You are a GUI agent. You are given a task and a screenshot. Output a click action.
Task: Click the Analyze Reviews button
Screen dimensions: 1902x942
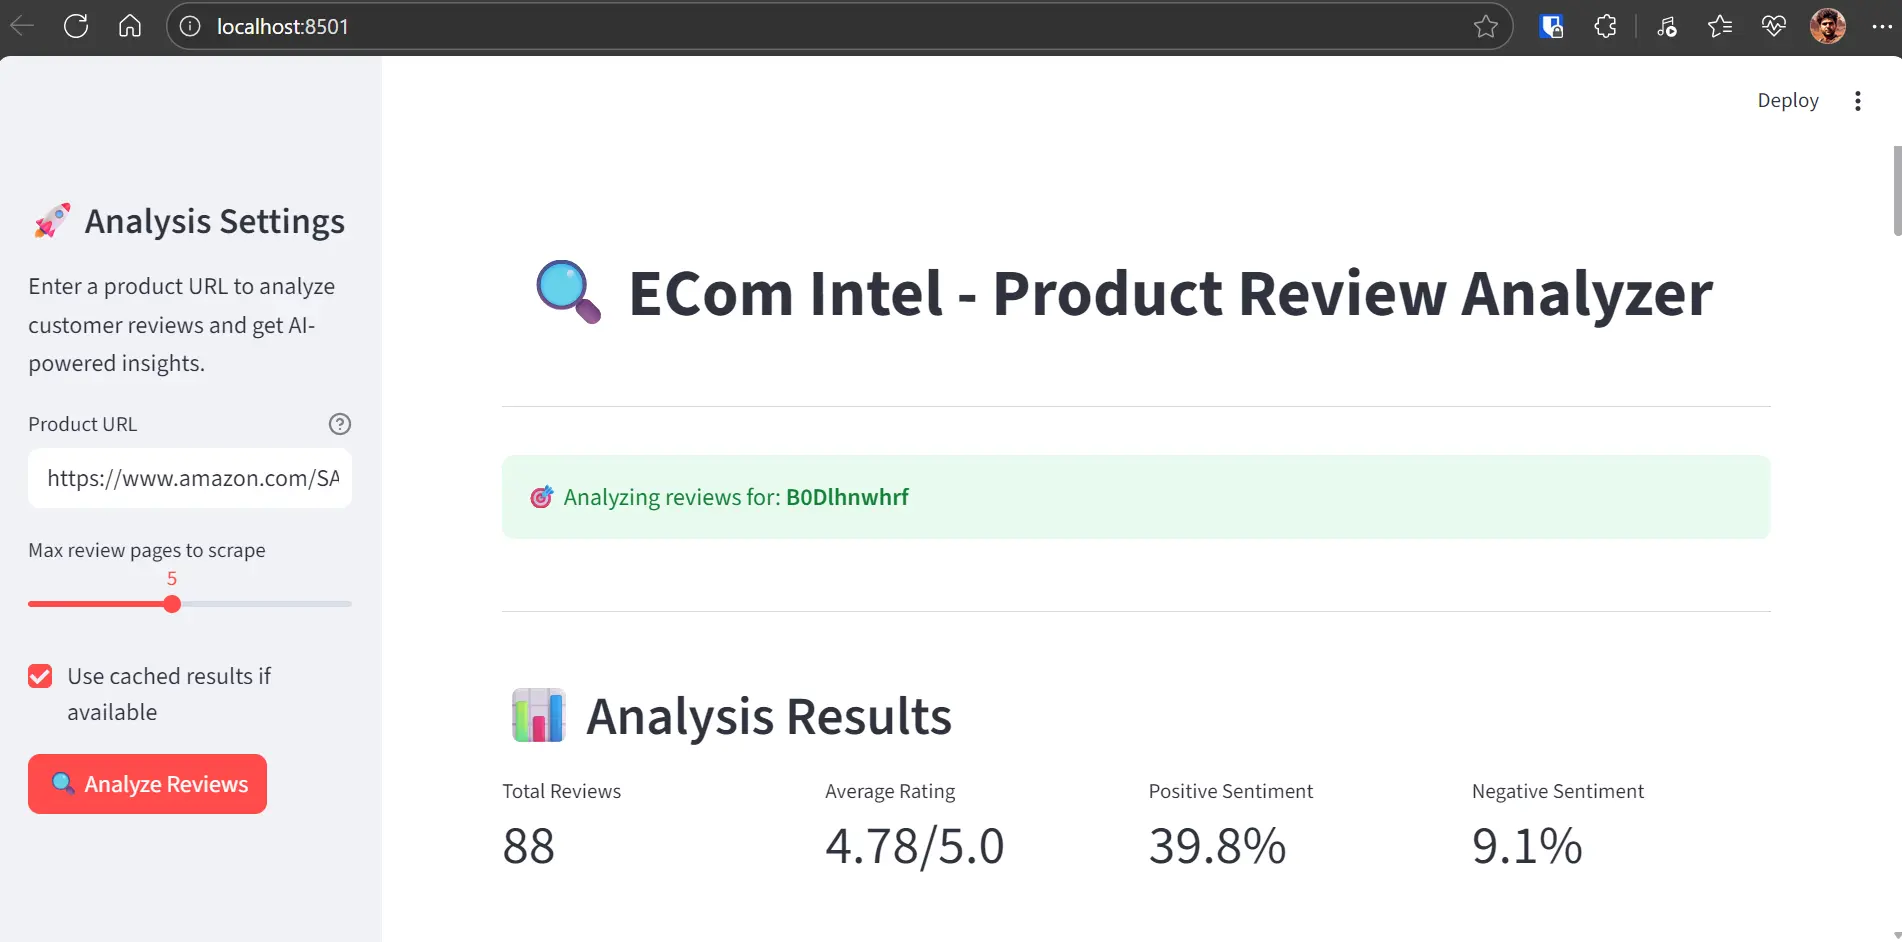(x=147, y=784)
